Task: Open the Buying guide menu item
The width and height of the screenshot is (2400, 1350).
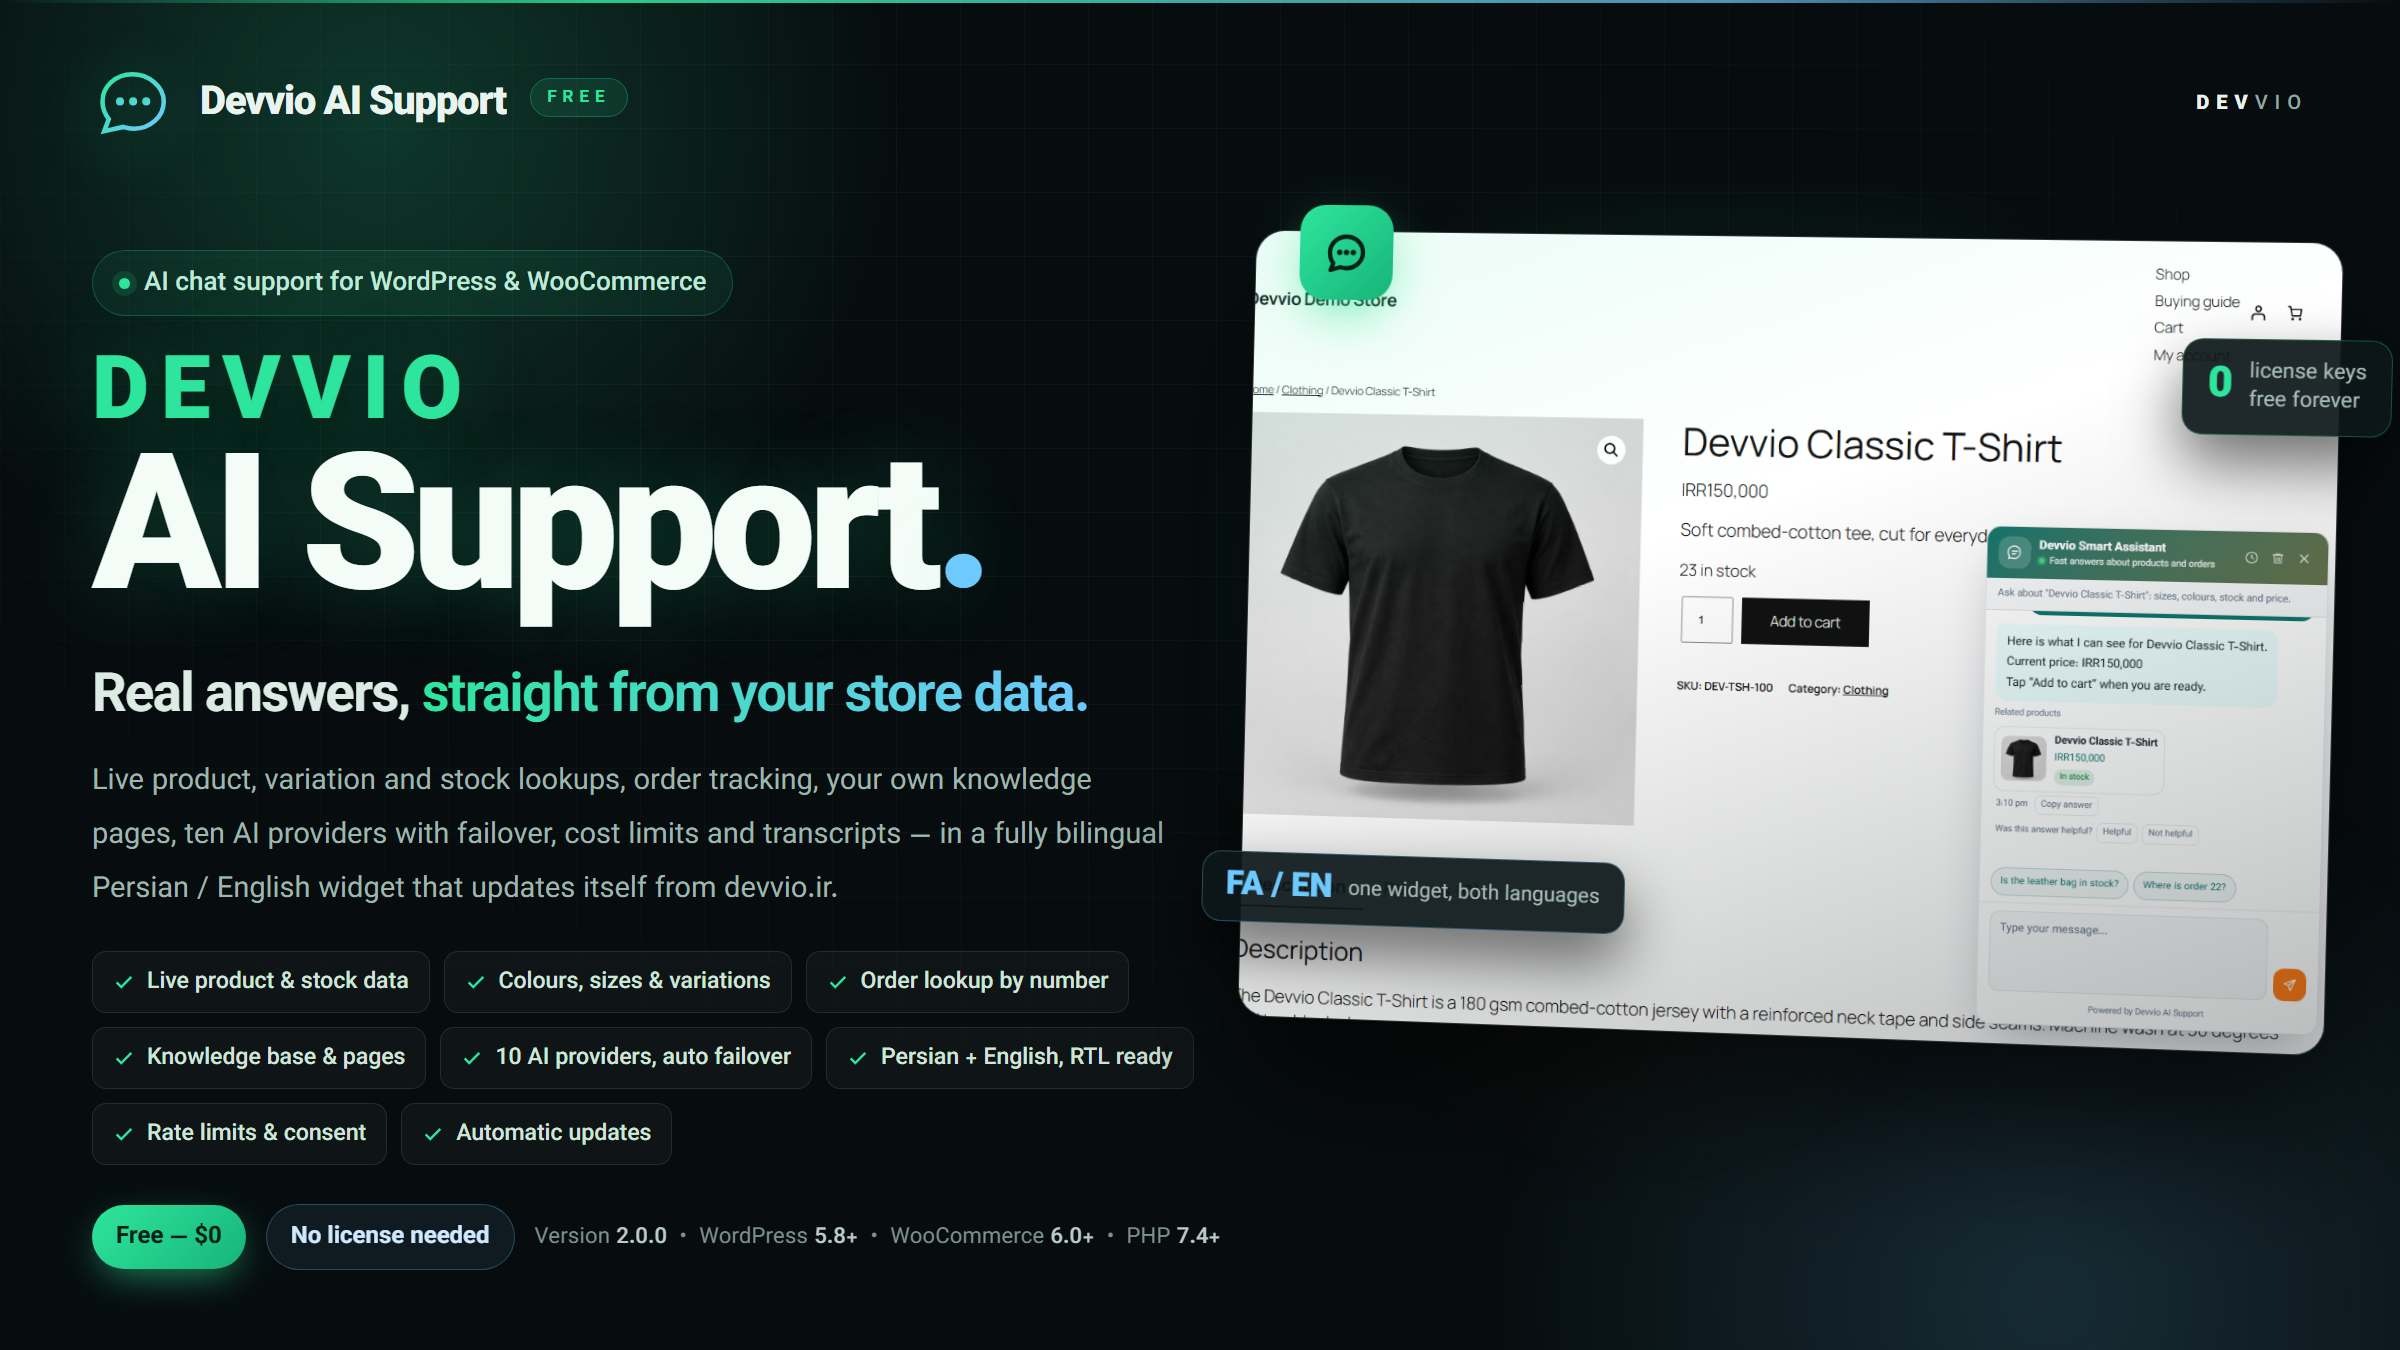Action: click(x=2197, y=301)
